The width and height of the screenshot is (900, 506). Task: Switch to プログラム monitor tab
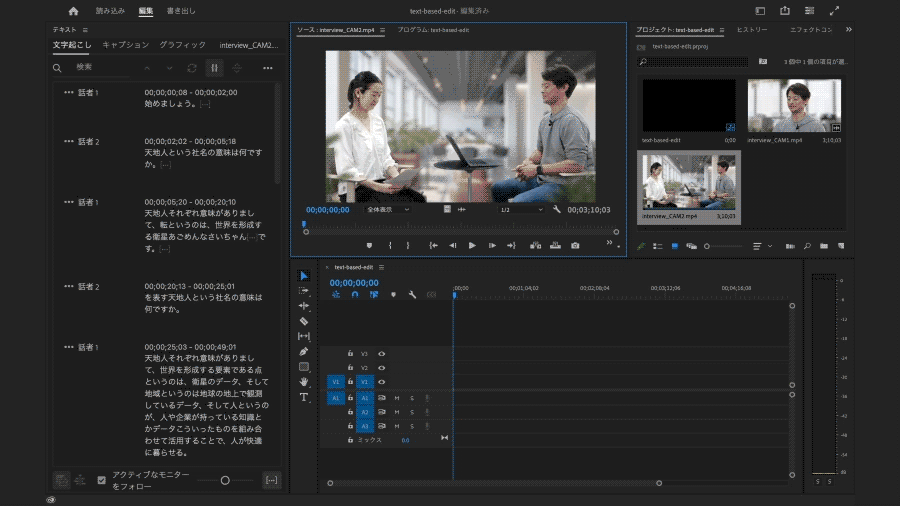(x=433, y=30)
